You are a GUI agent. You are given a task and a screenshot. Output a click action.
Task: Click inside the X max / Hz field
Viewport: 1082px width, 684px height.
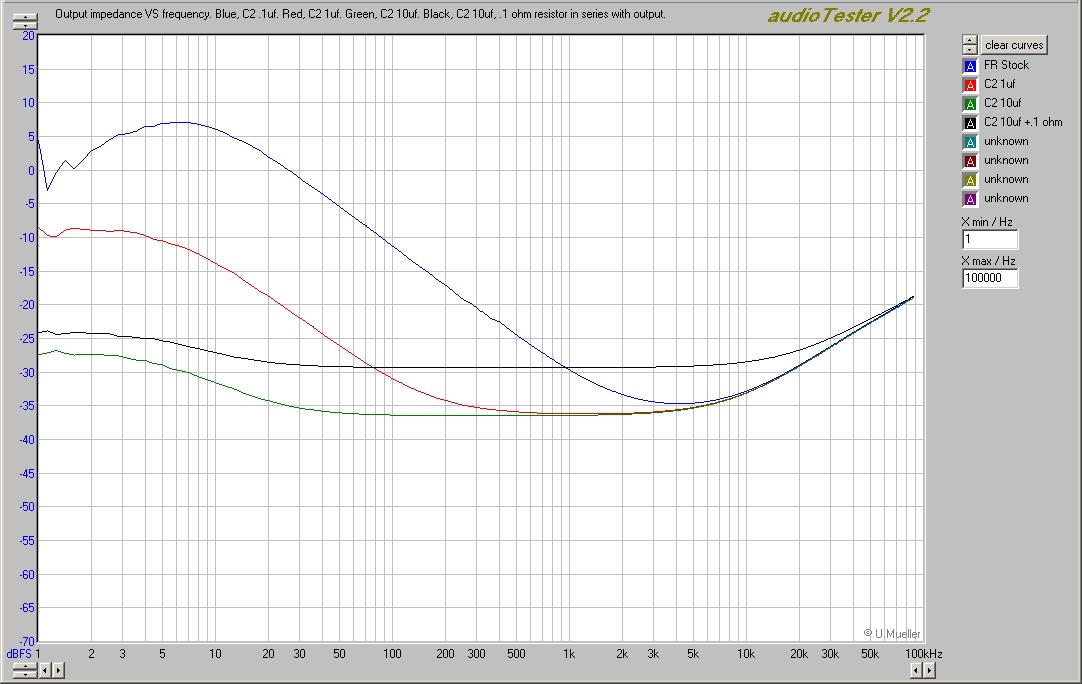click(x=988, y=278)
